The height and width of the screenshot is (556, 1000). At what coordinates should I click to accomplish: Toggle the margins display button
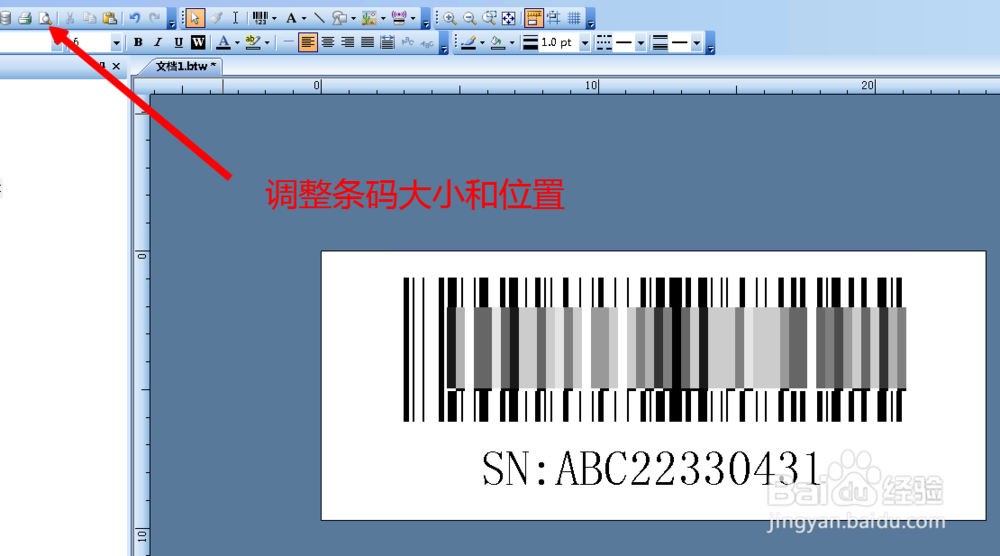554,18
